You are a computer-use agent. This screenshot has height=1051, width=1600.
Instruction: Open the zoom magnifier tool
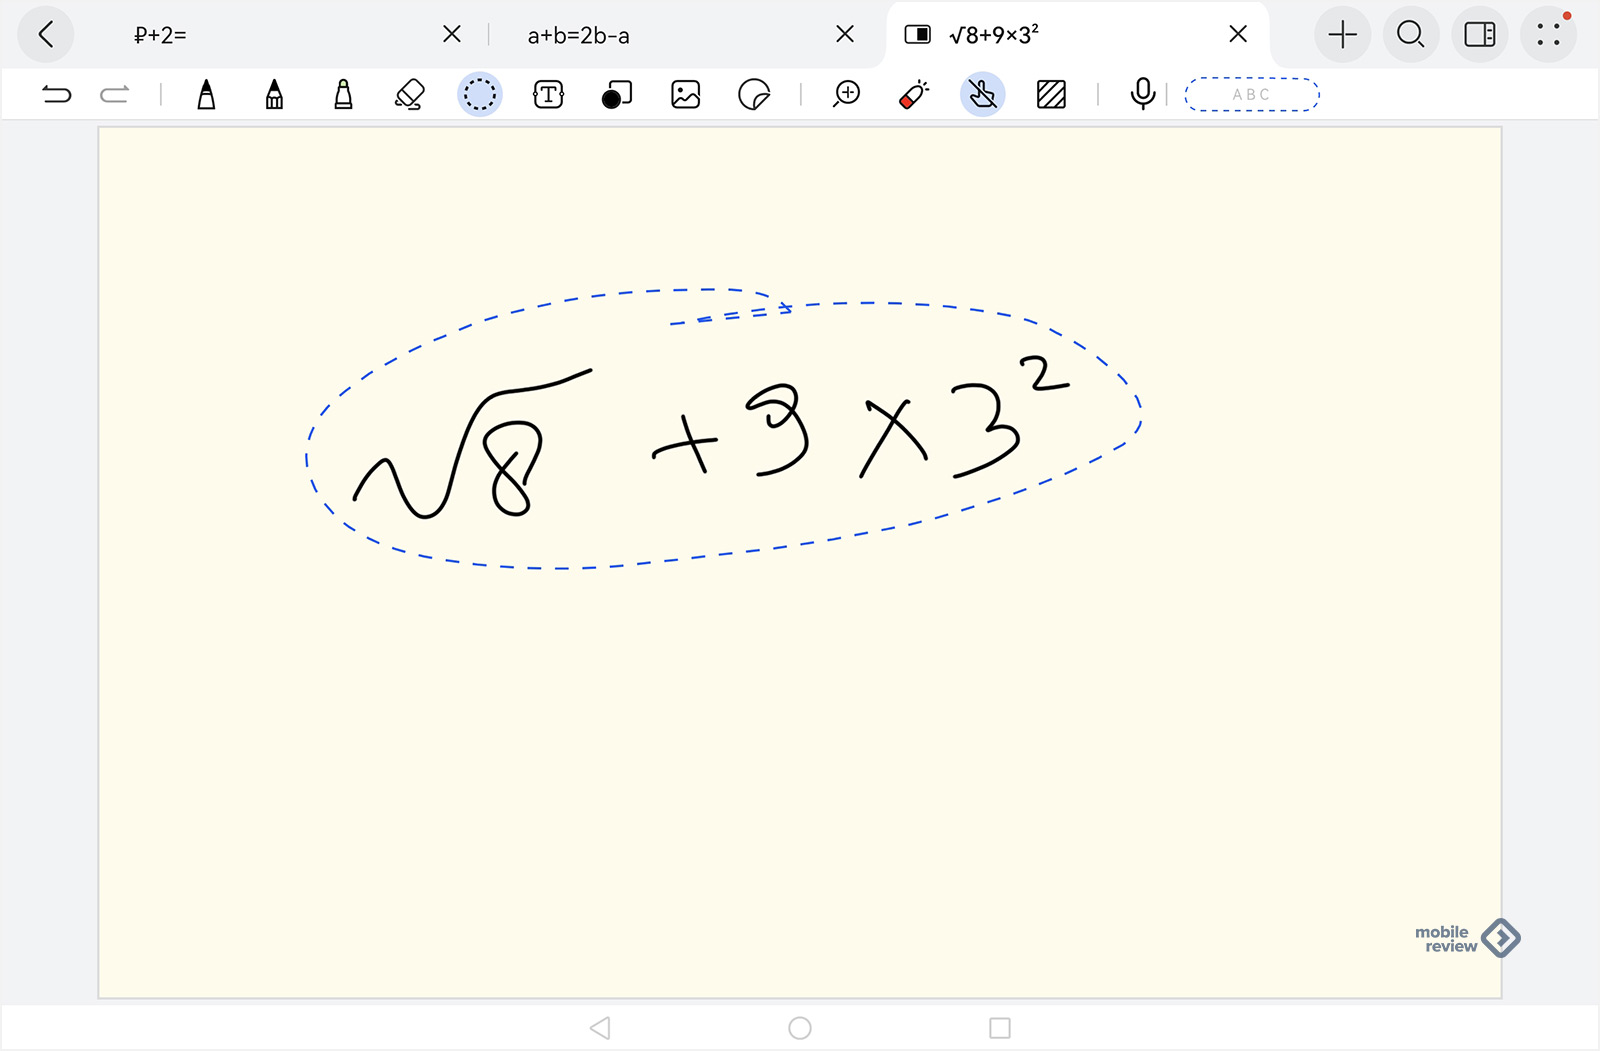847,95
